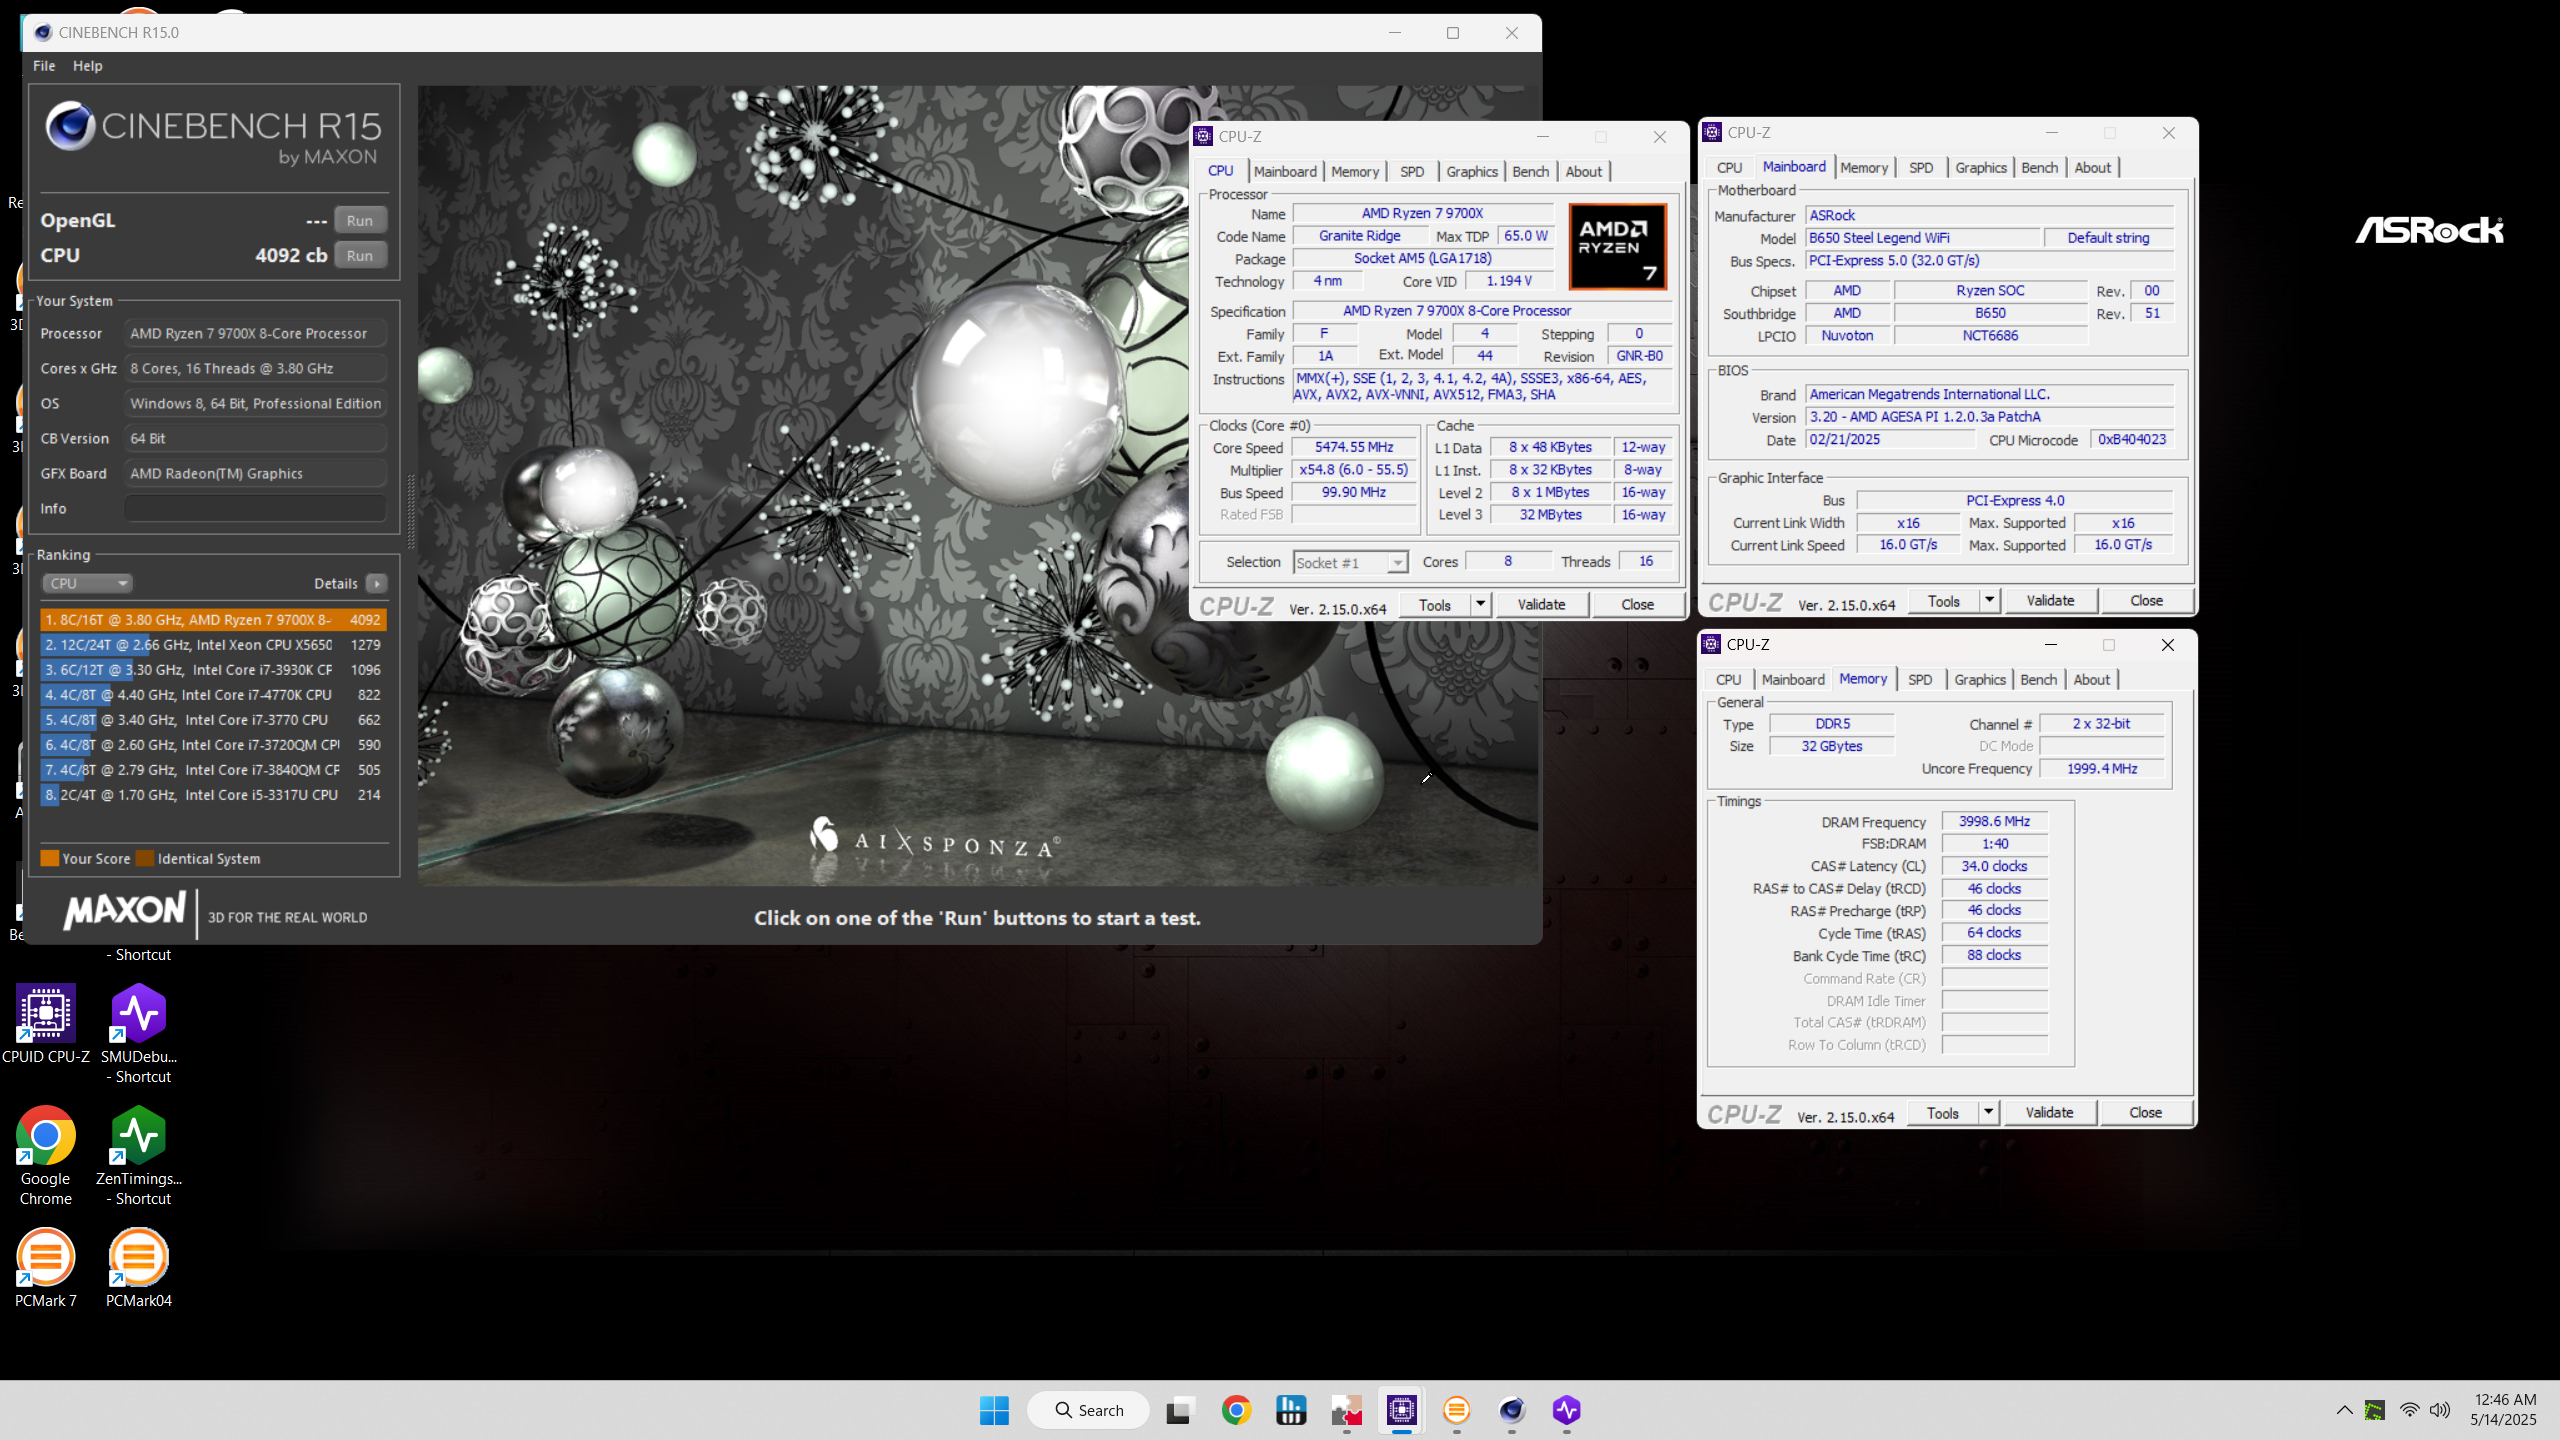Select ranking row Intel Core i5-3317U
Viewport: 2560px width, 1440px height.
pyautogui.click(x=213, y=795)
